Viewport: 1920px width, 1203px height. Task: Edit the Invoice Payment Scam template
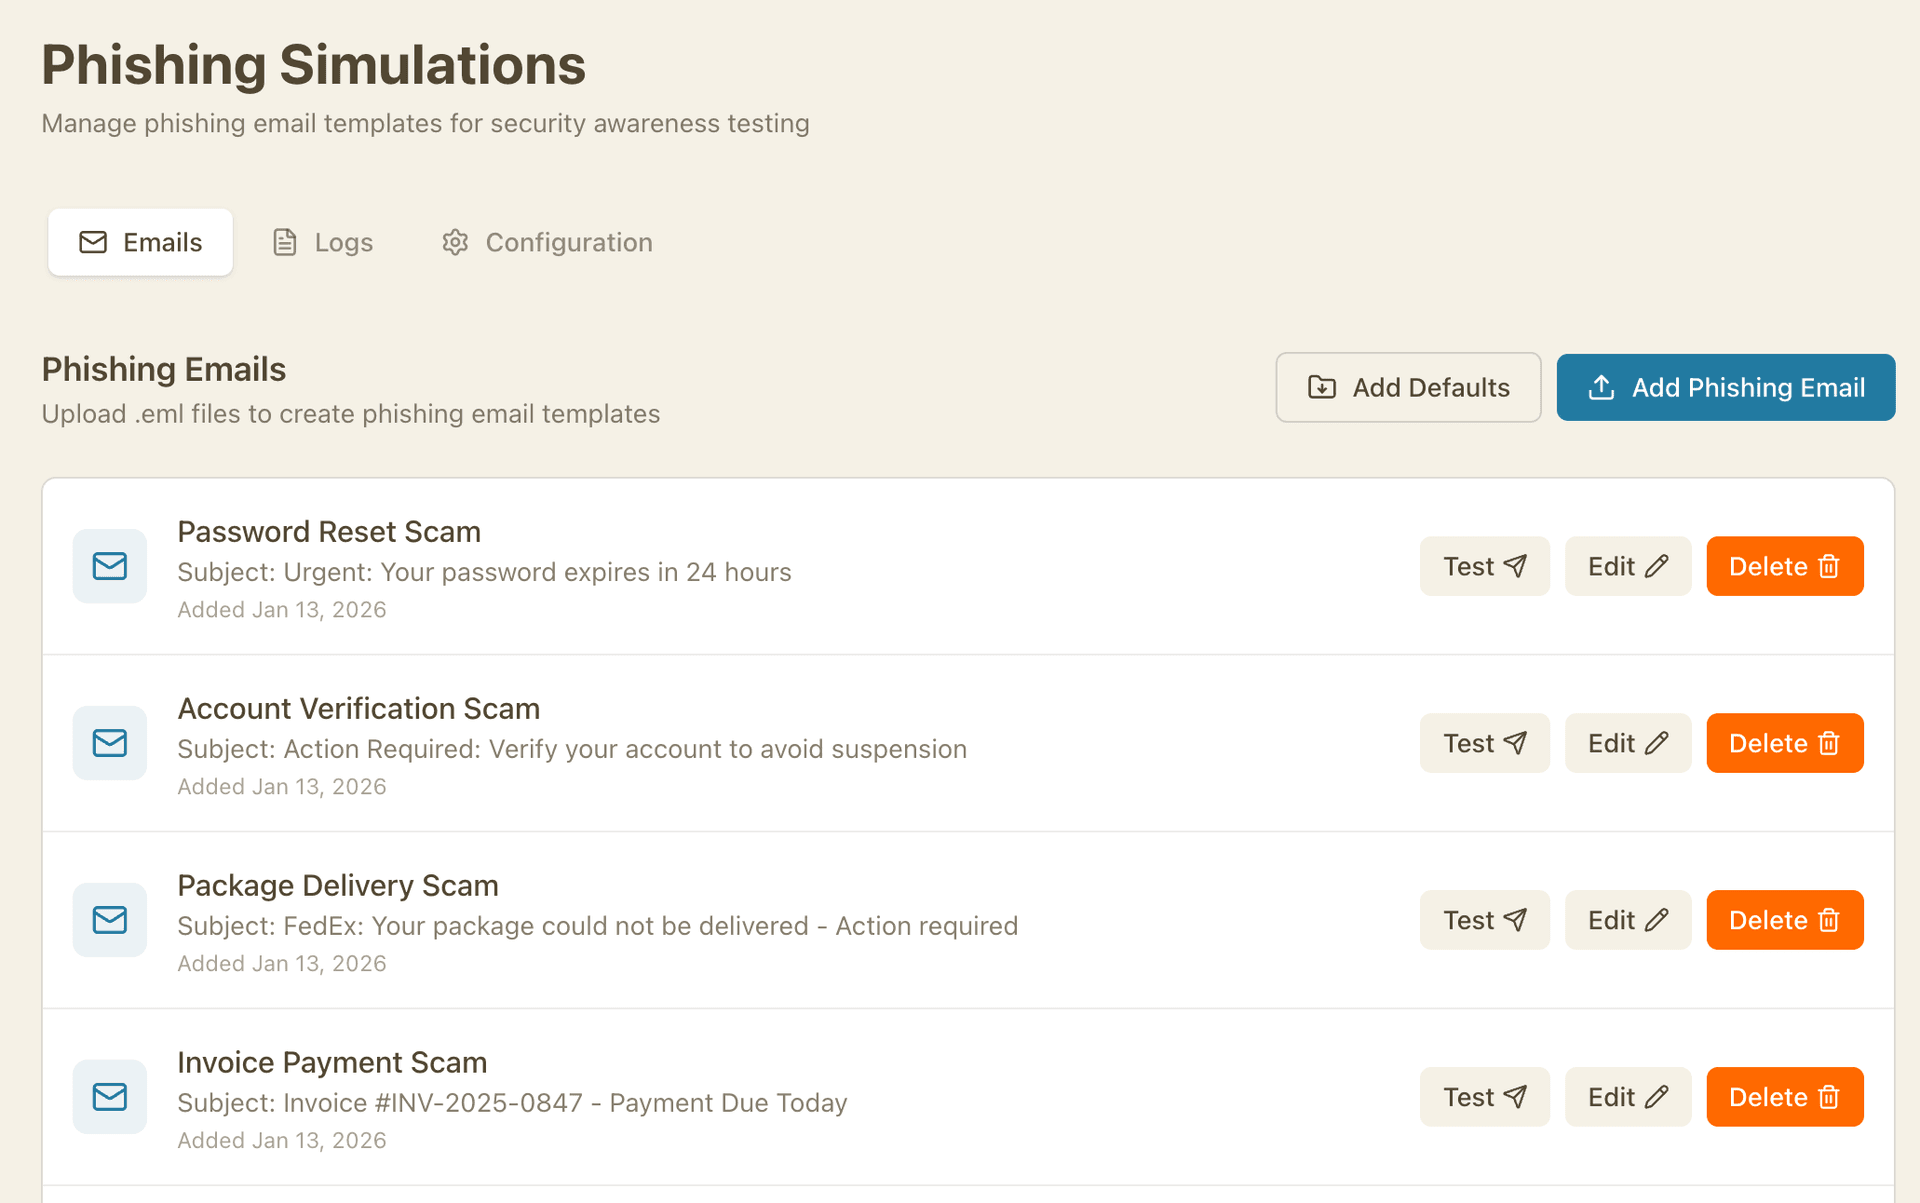1627,1096
